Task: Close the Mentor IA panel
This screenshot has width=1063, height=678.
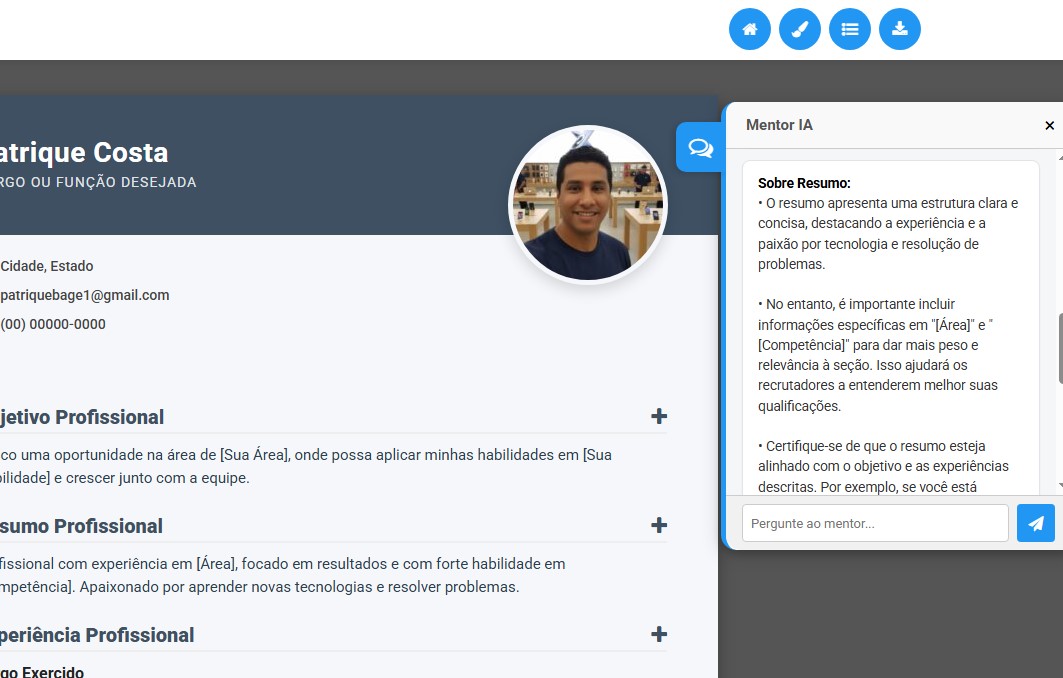Action: click(x=1049, y=126)
